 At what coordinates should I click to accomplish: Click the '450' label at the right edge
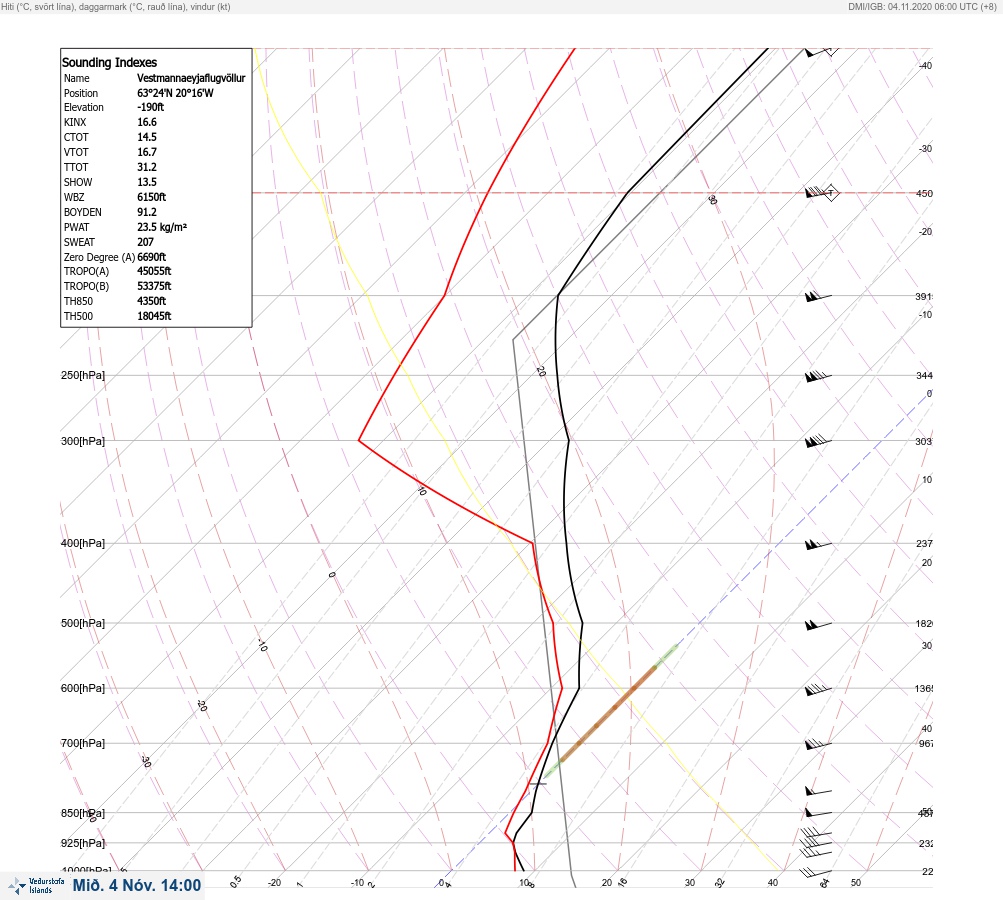click(x=924, y=194)
